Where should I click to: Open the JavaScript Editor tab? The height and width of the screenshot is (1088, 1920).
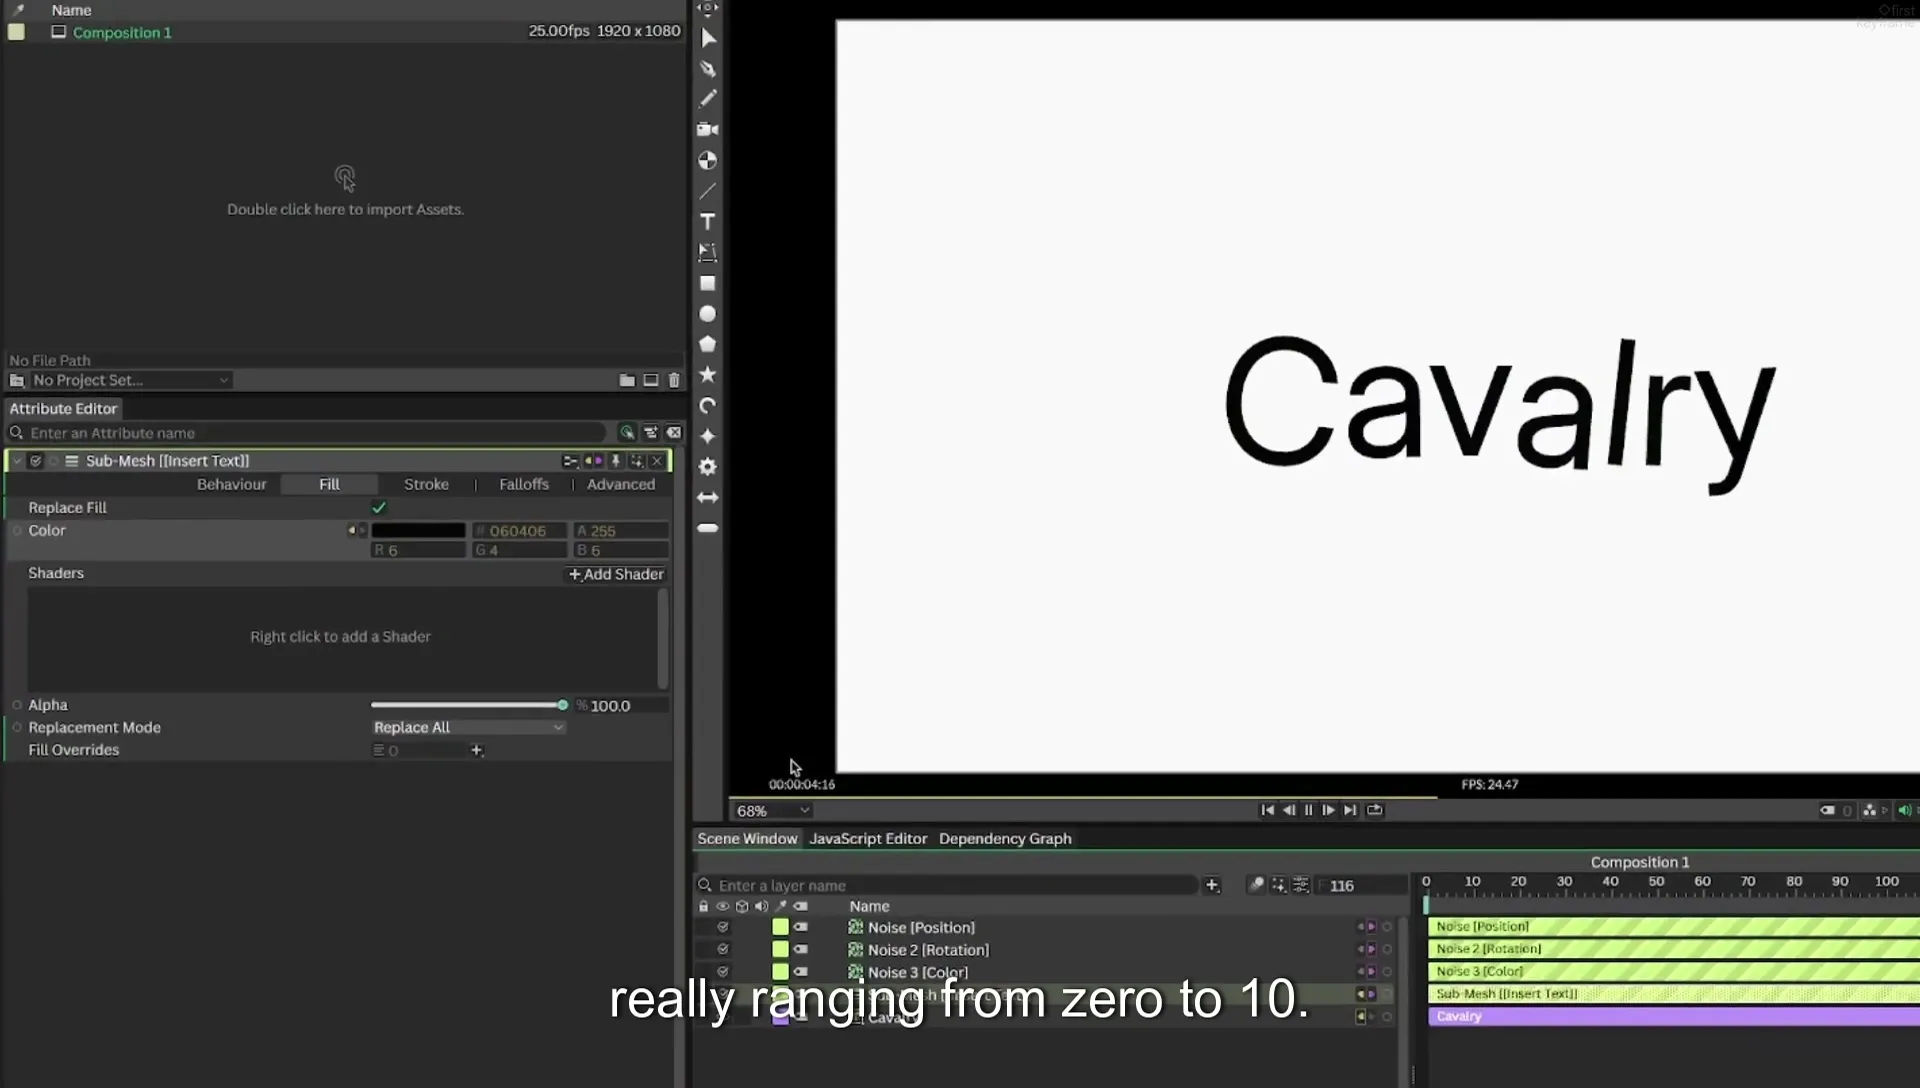[868, 839]
